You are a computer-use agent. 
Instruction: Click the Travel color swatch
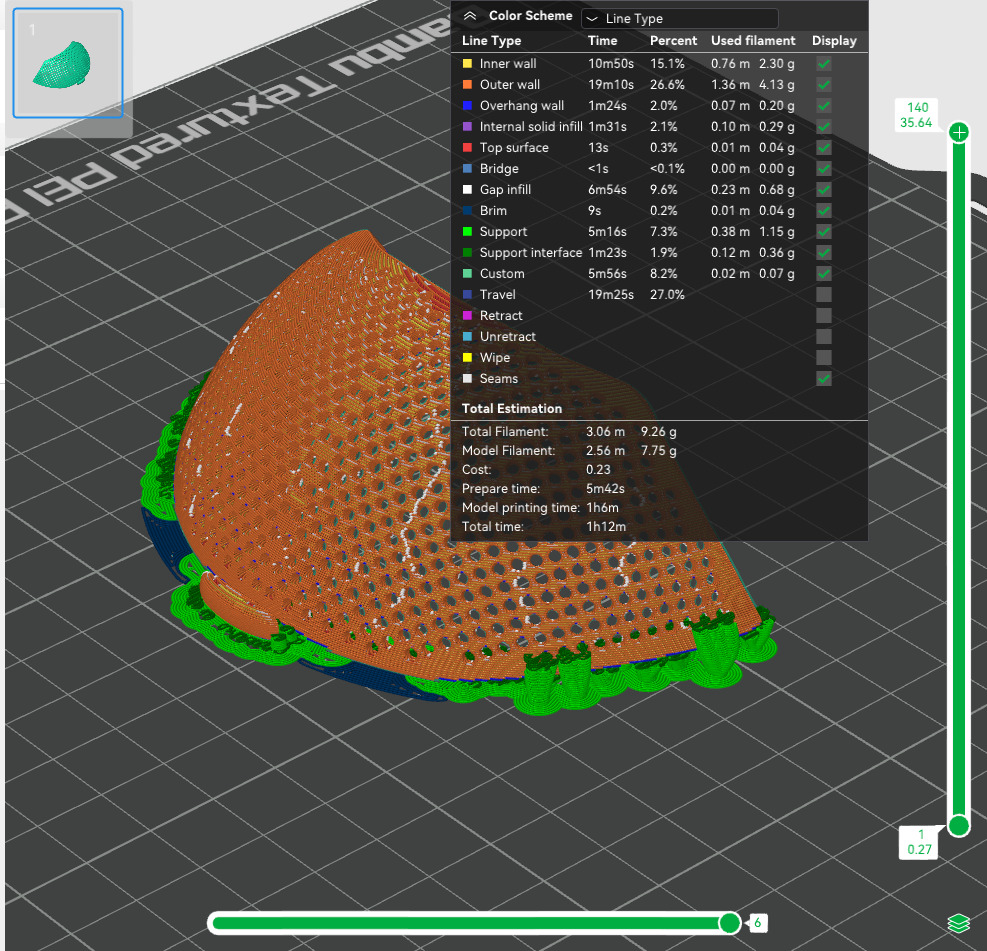(467, 295)
